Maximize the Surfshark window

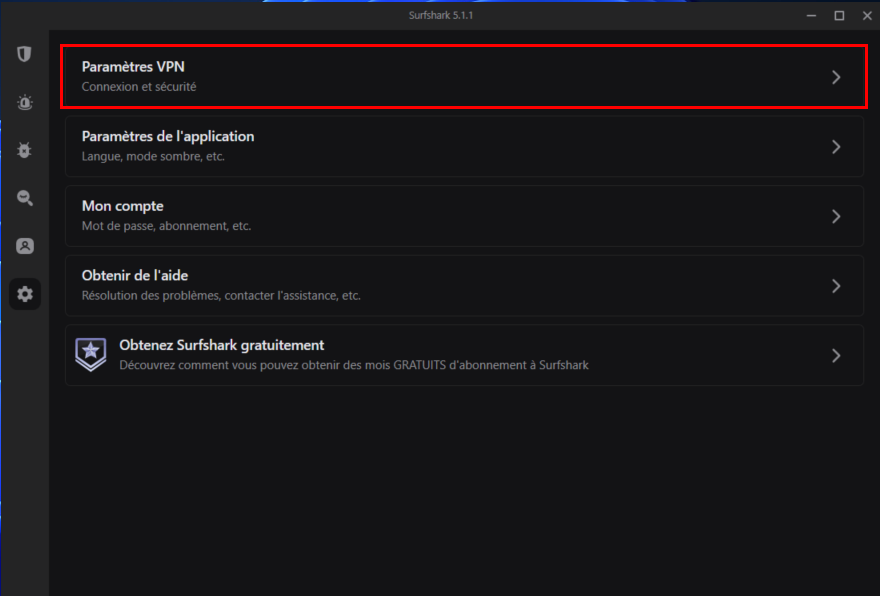(840, 16)
